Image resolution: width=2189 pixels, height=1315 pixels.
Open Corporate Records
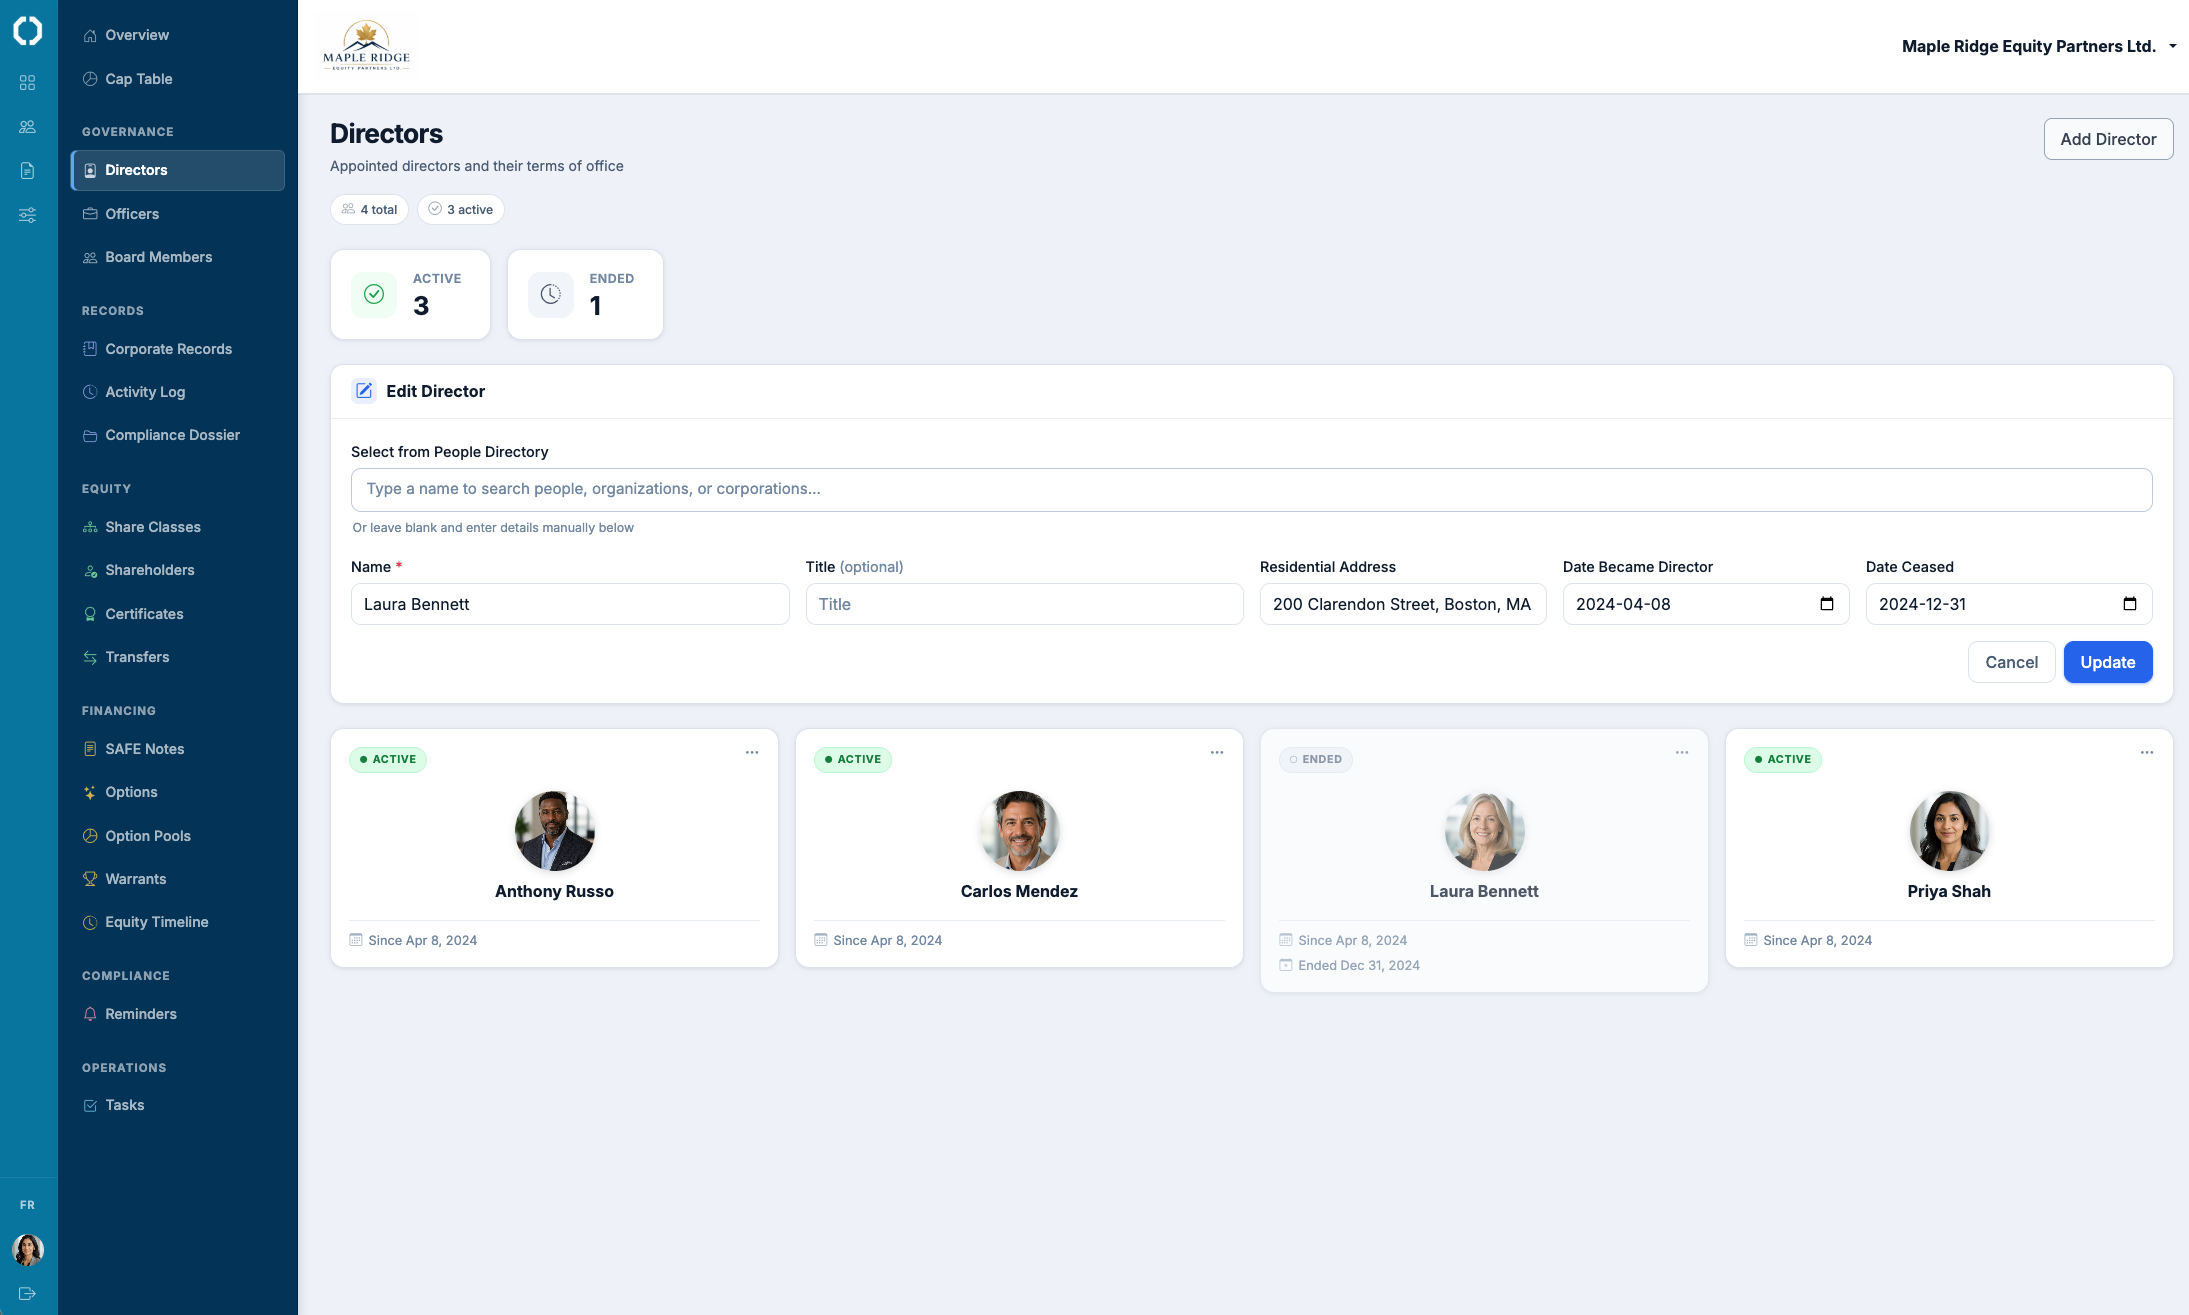178,349
